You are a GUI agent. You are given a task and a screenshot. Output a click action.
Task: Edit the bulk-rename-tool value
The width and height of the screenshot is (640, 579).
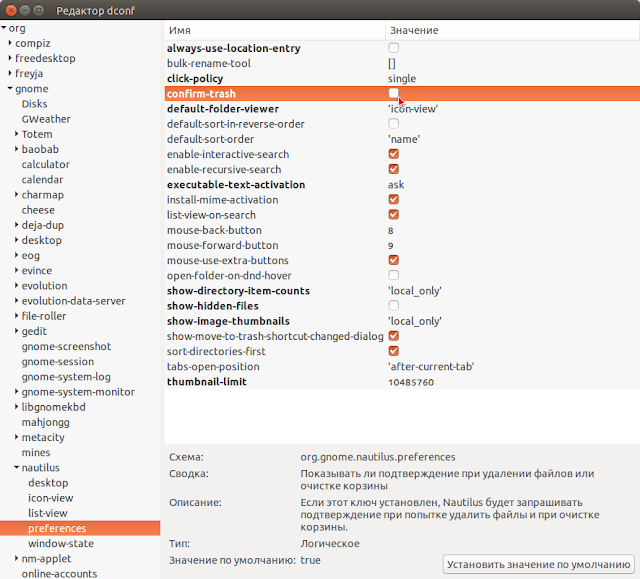click(391, 63)
